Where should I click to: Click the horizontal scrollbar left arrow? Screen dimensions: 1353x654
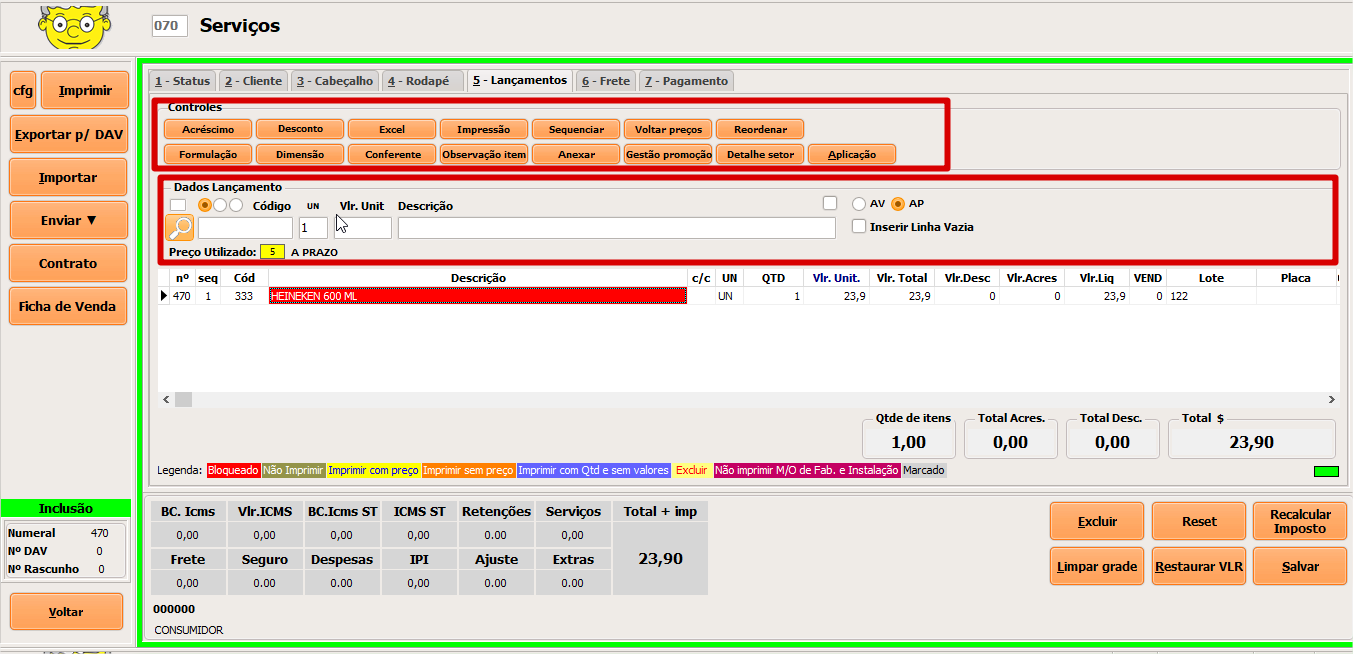(x=166, y=399)
